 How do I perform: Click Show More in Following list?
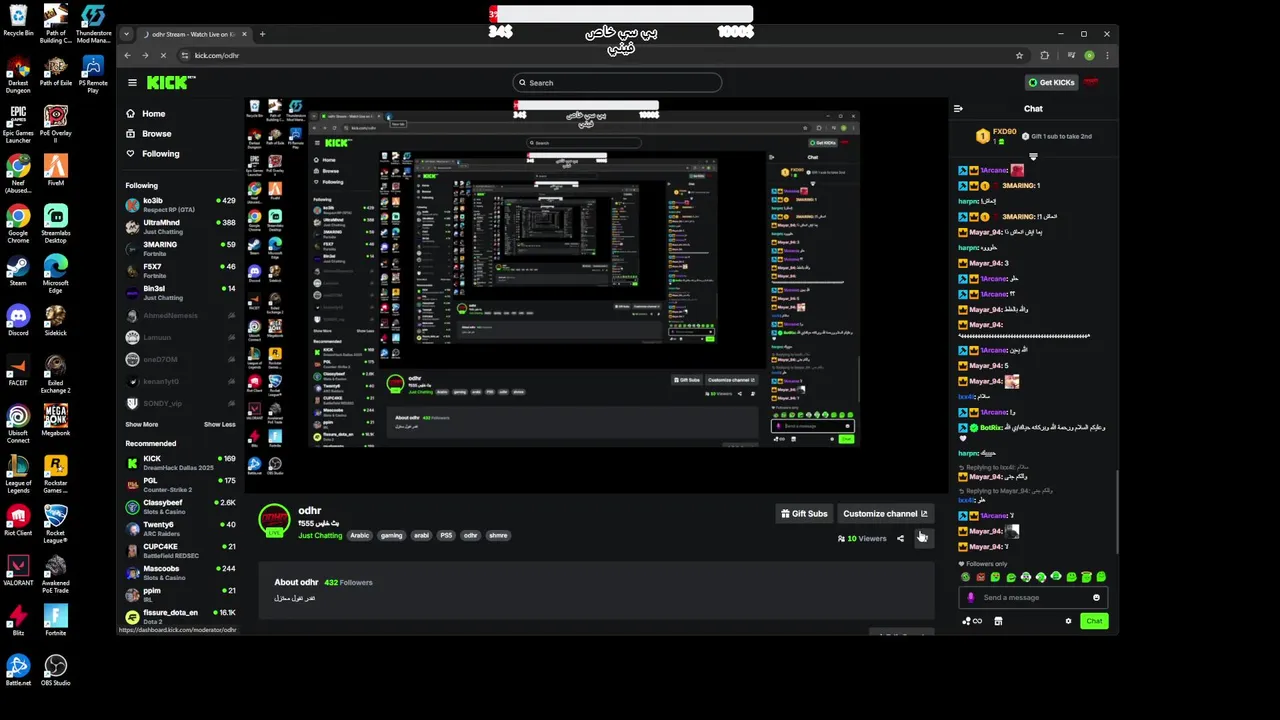(x=142, y=424)
